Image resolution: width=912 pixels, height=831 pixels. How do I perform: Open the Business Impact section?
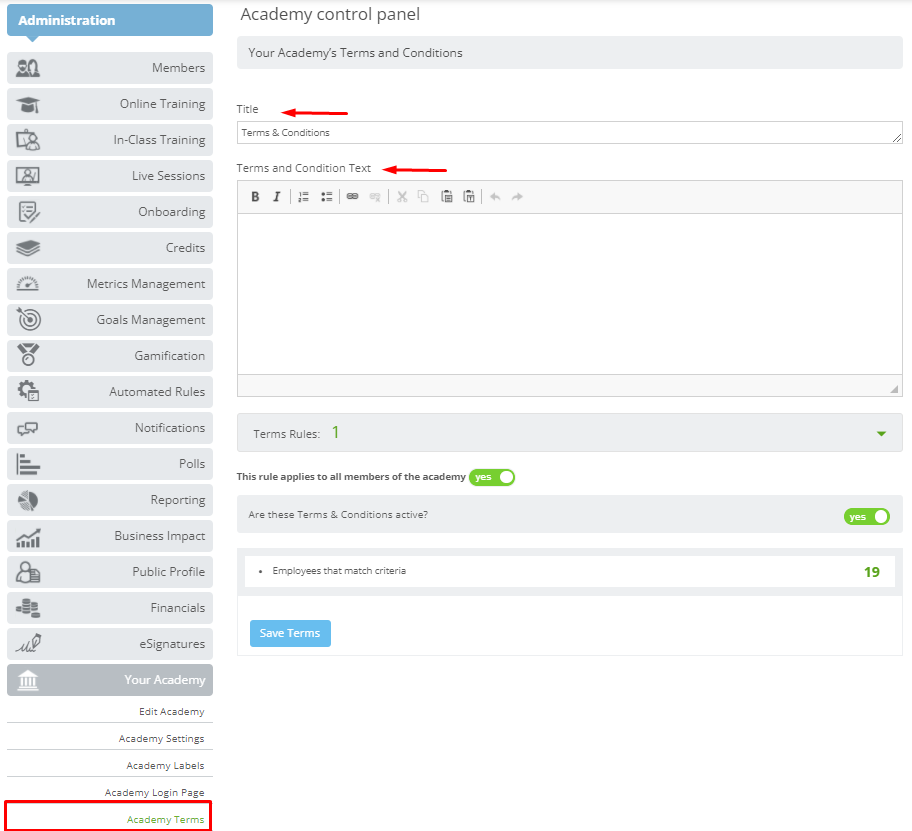110,536
